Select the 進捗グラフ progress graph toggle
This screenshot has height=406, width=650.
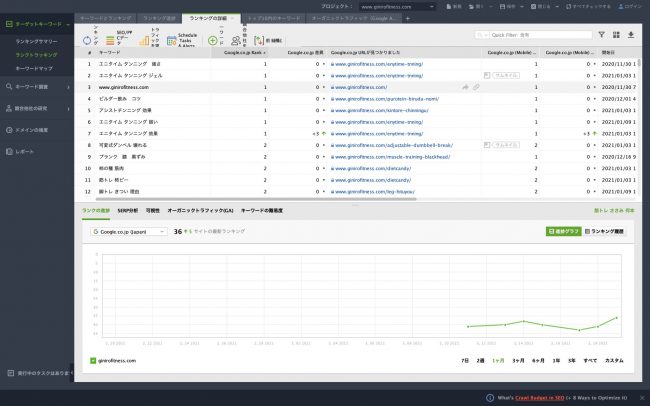pyautogui.click(x=564, y=231)
